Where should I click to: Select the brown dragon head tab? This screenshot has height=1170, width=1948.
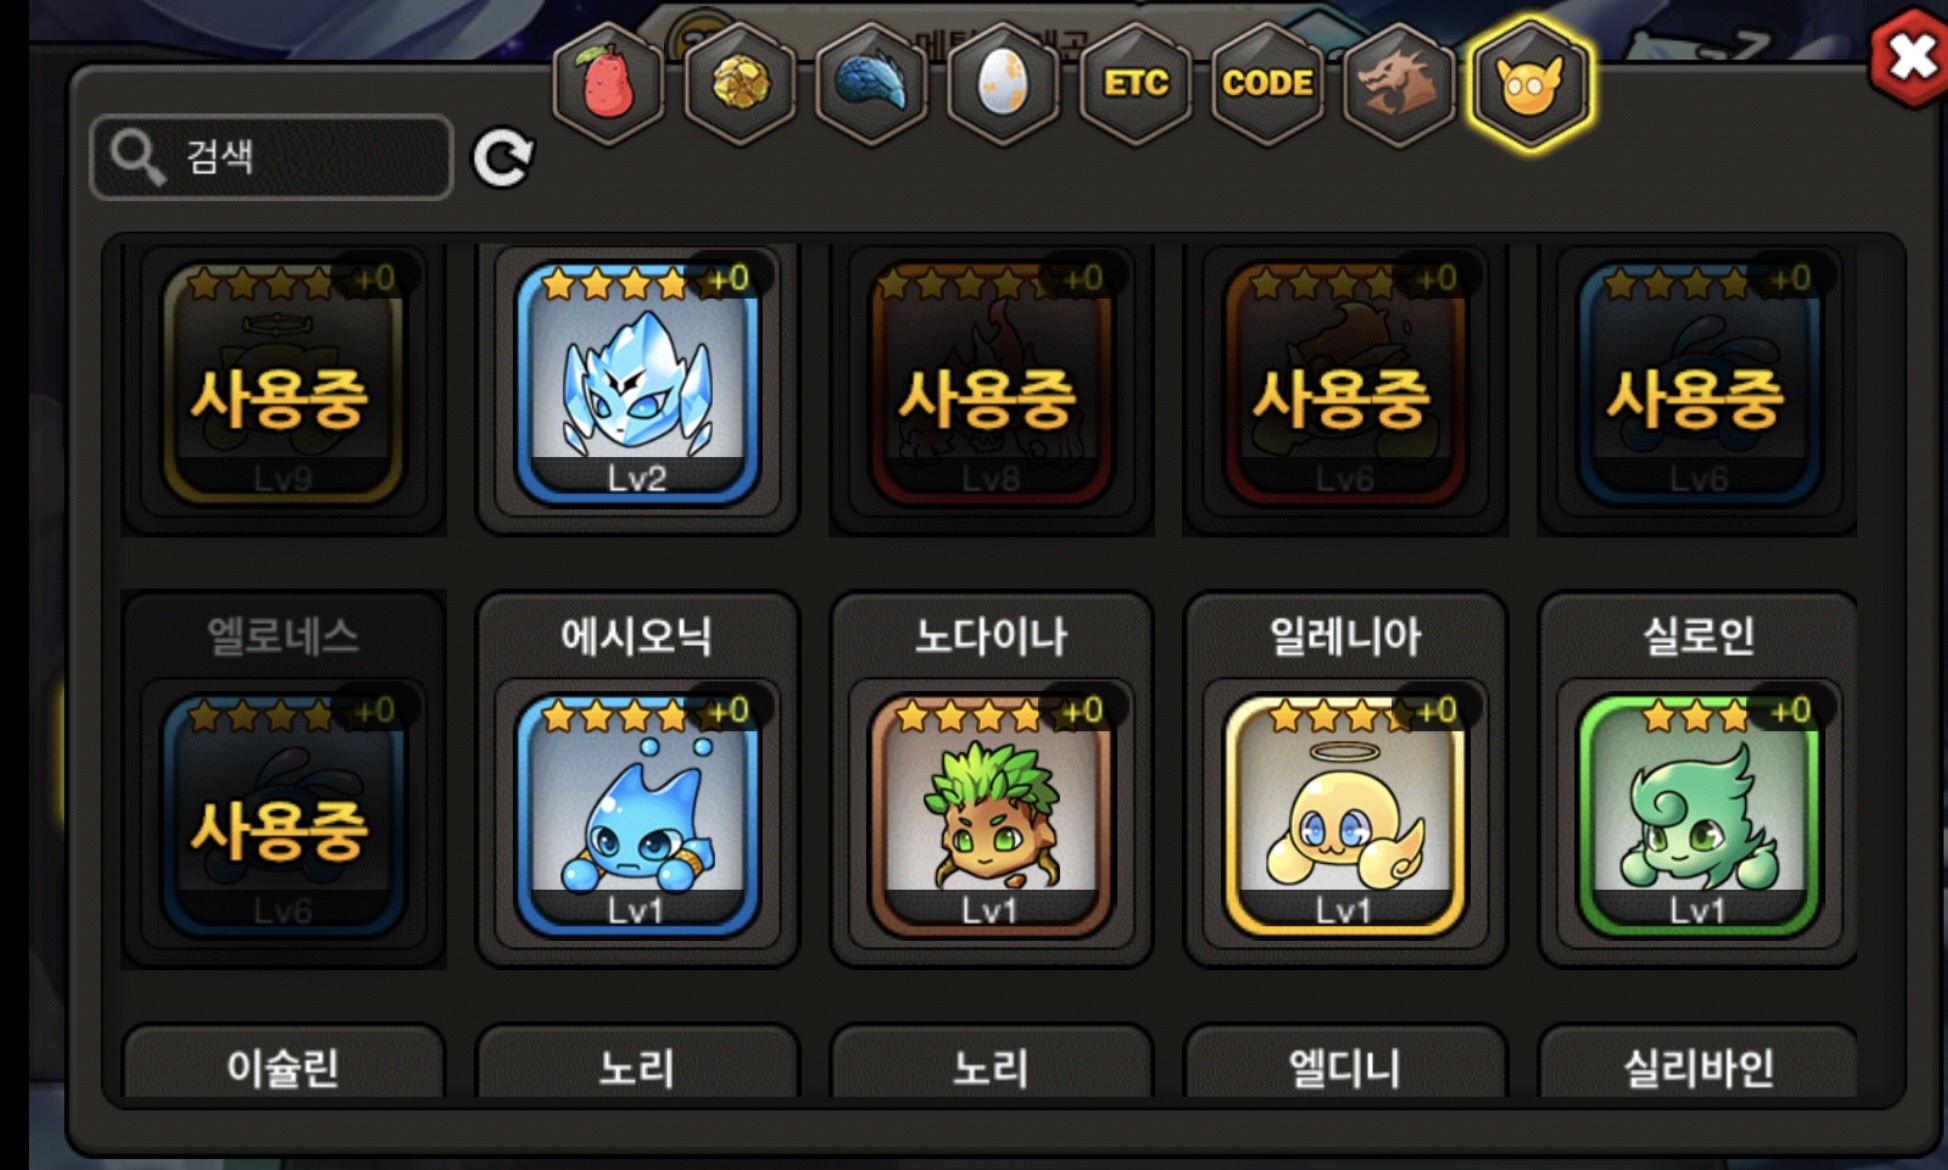click(x=1399, y=84)
